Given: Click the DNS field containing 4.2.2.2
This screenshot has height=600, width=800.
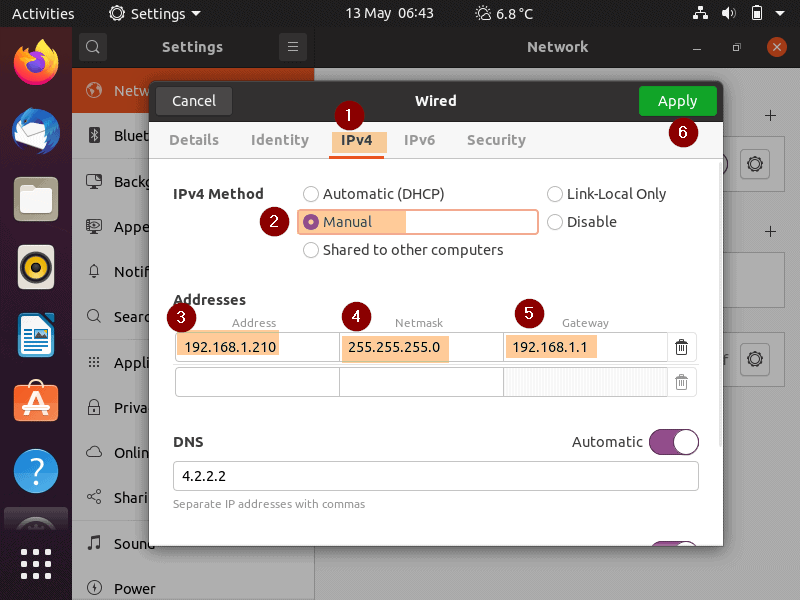Looking at the screenshot, I should (436, 476).
